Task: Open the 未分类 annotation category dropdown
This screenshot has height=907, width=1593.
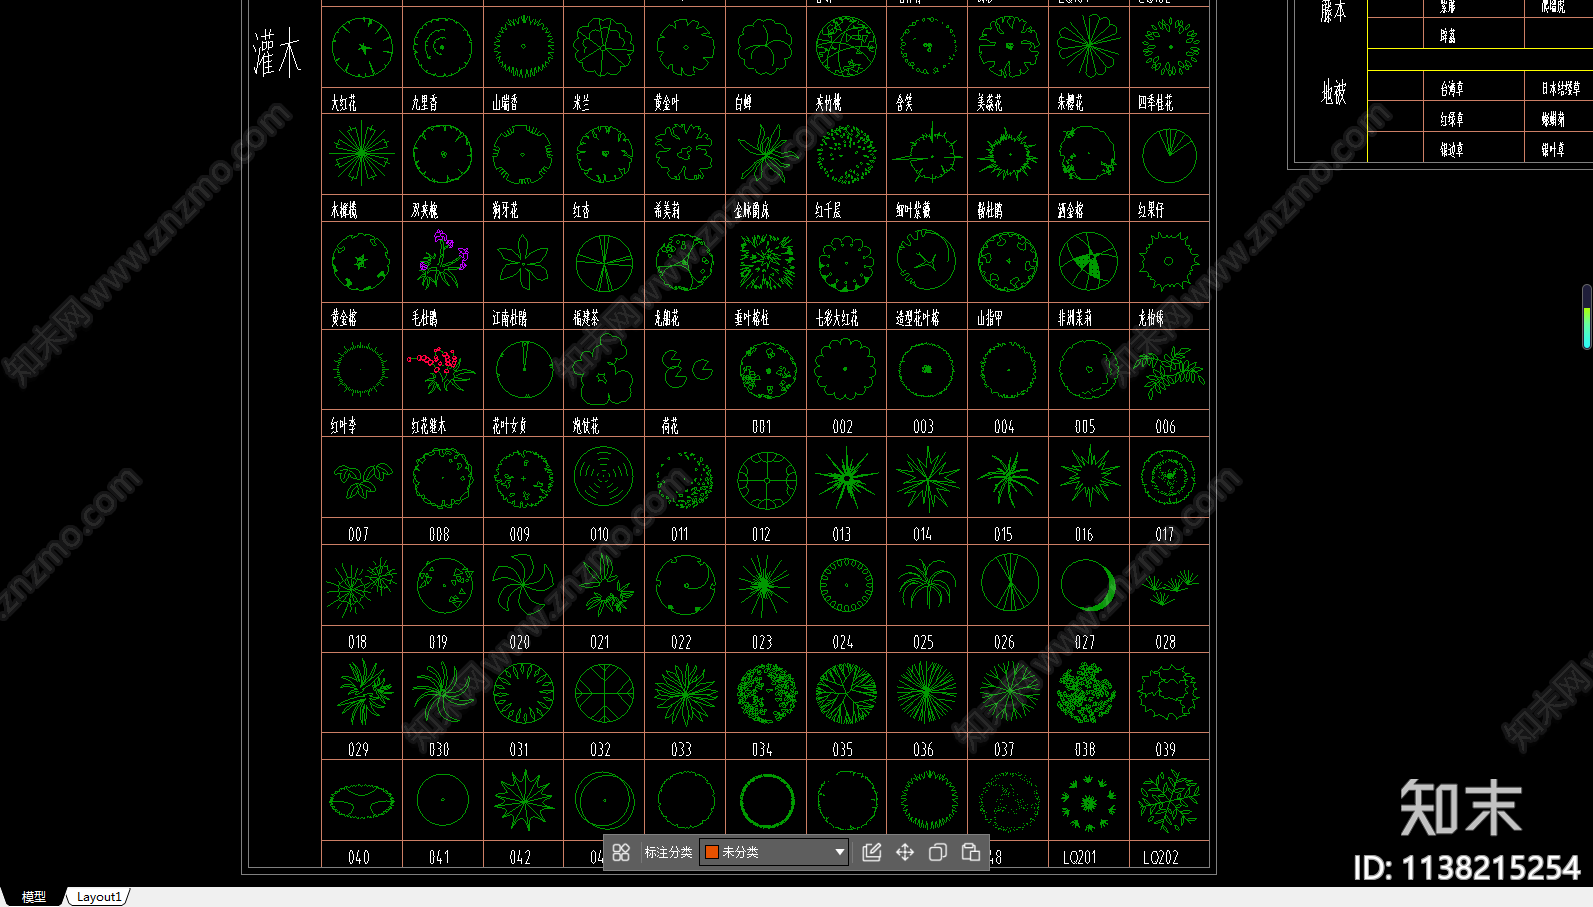Action: click(774, 852)
